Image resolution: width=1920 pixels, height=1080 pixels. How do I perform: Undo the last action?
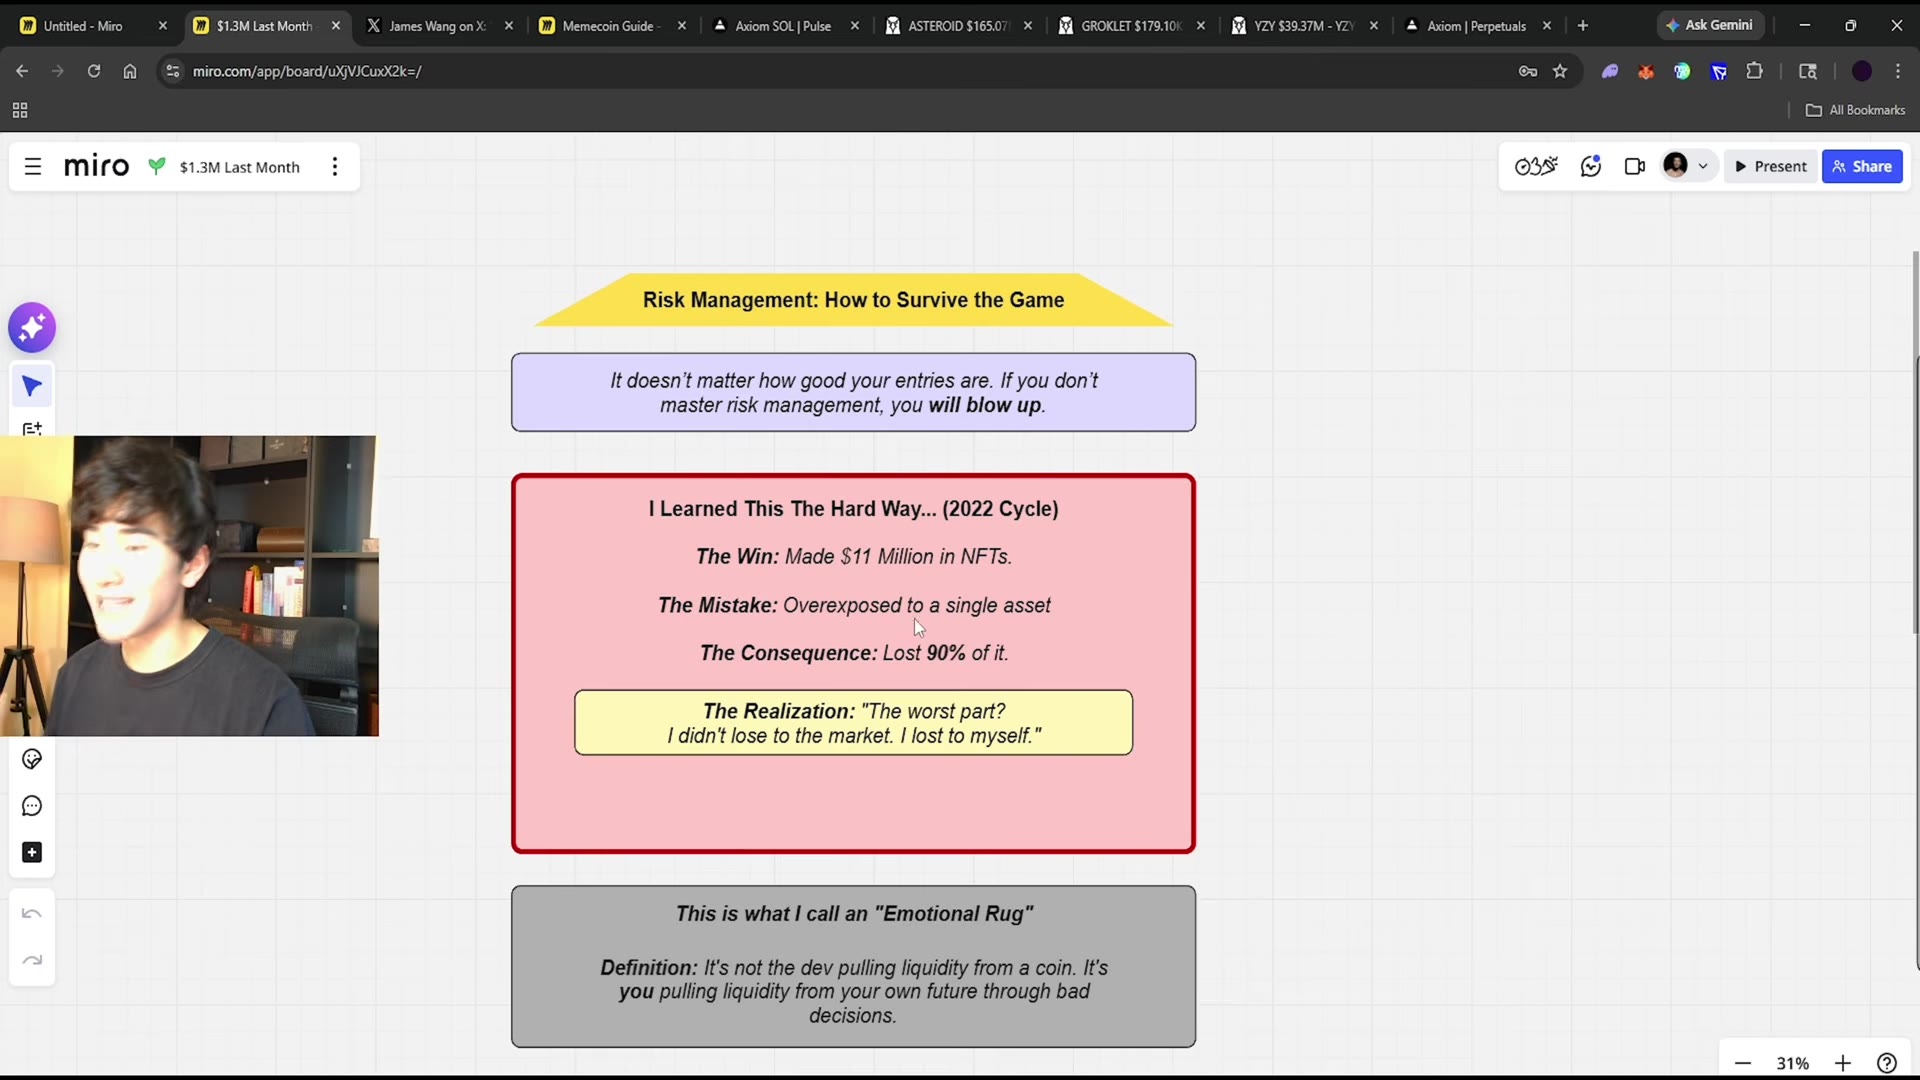[x=32, y=913]
